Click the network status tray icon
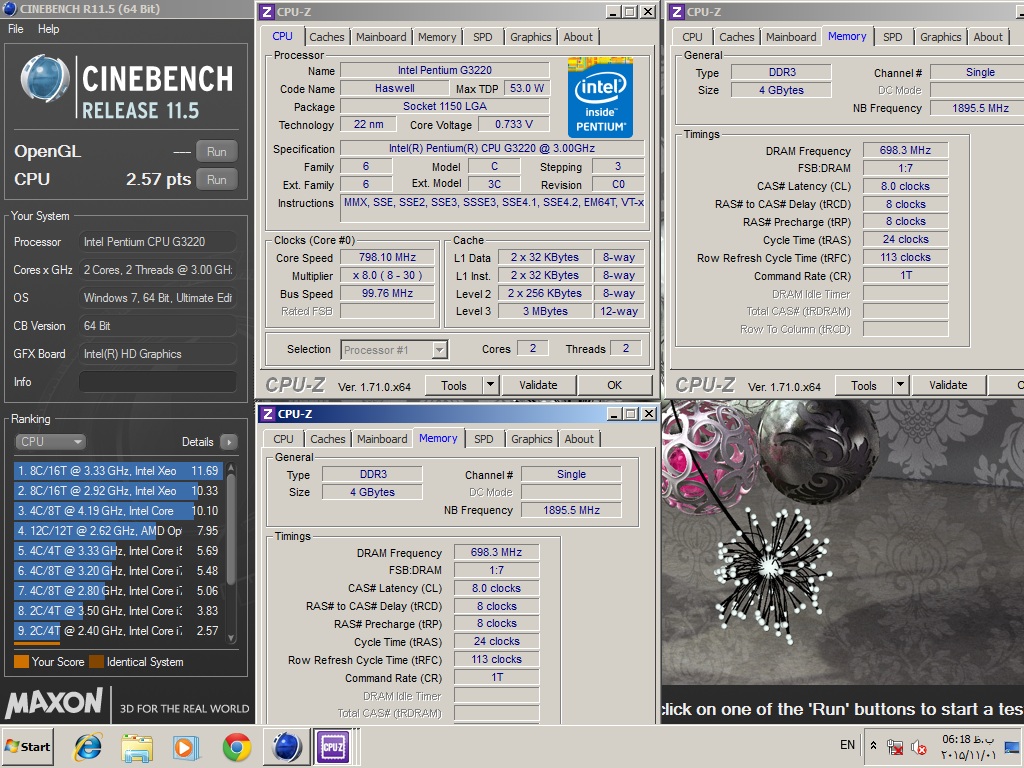This screenshot has height=768, width=1024. tap(895, 747)
